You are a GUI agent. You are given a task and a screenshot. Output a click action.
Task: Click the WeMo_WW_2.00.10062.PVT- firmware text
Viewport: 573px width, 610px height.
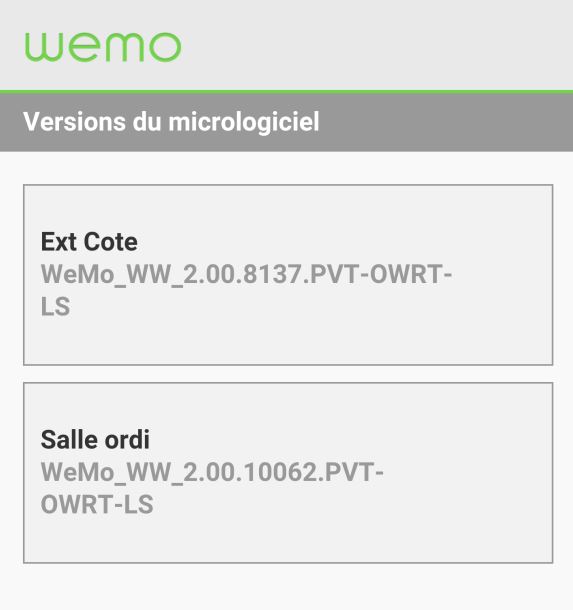[212, 473]
